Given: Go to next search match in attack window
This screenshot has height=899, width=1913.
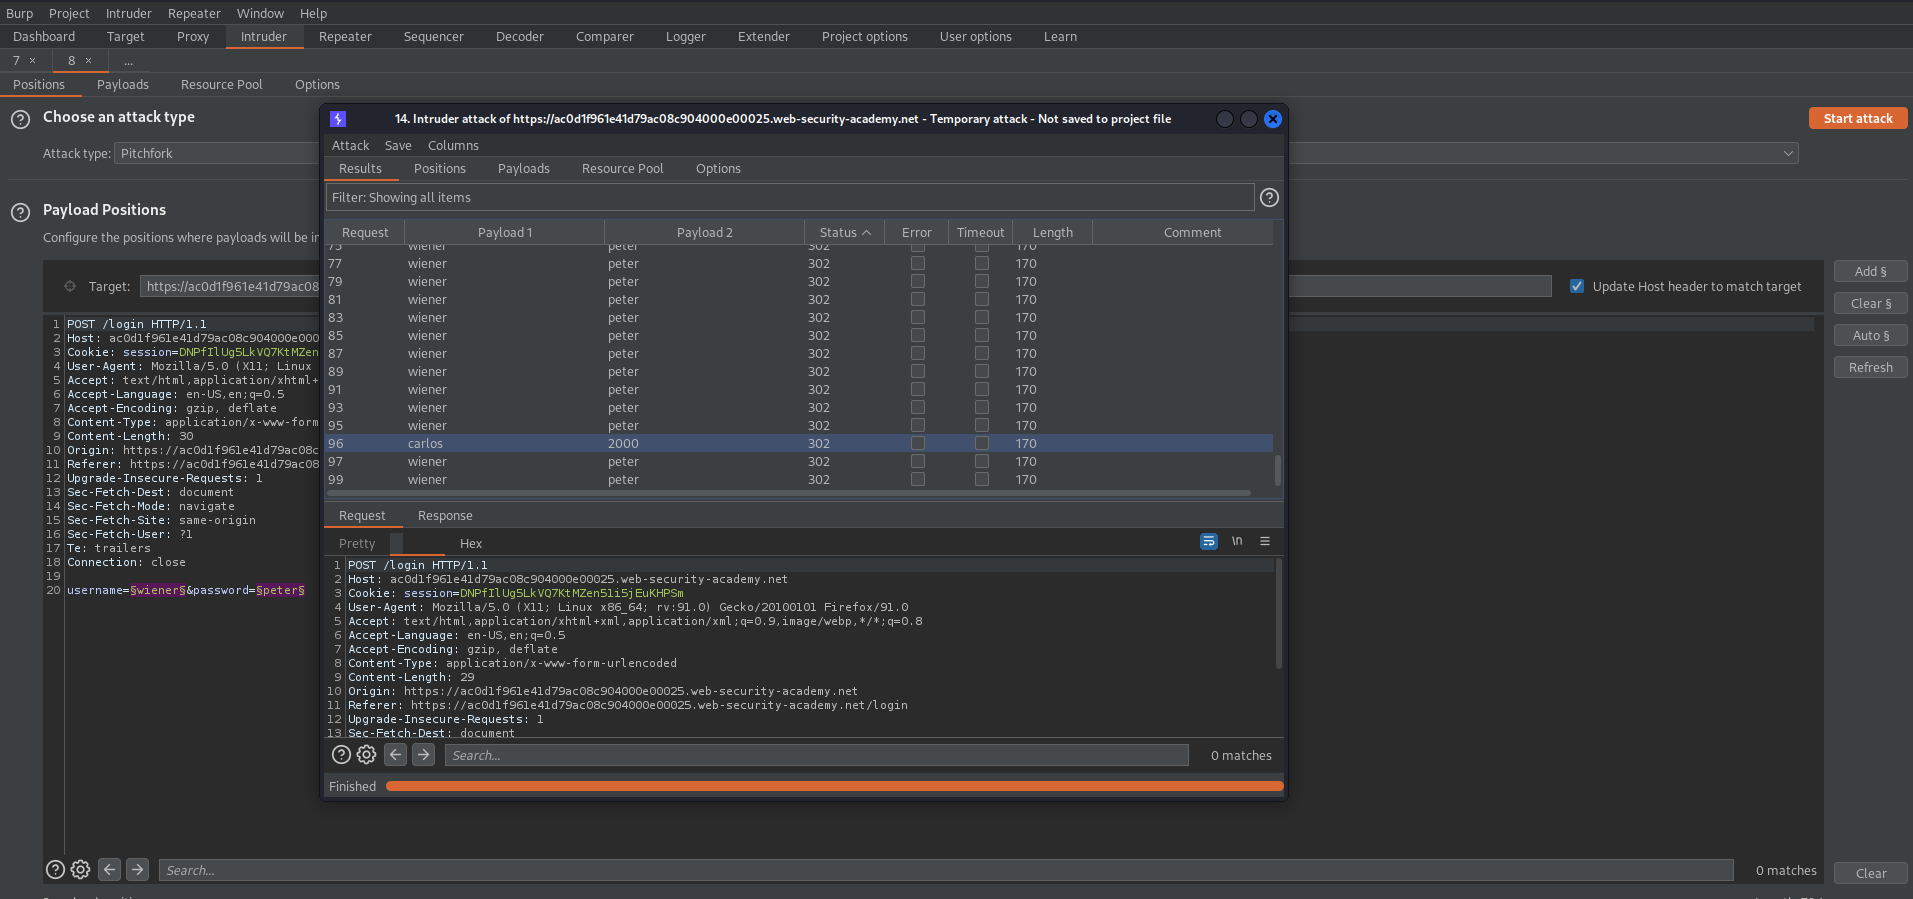Looking at the screenshot, I should [424, 755].
